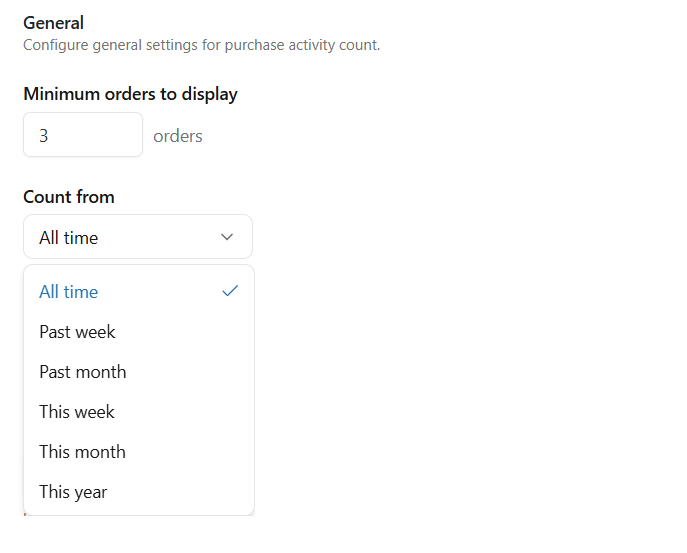This screenshot has height=553, width=687.
Task: Click the orders unit text beside the input
Action: click(178, 136)
